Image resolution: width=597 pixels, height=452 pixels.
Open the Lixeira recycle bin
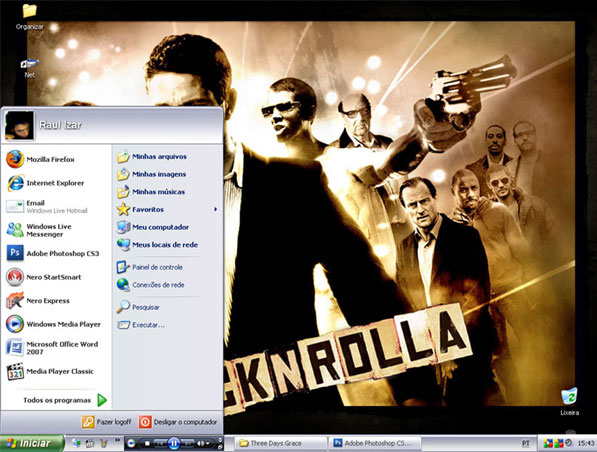(569, 401)
